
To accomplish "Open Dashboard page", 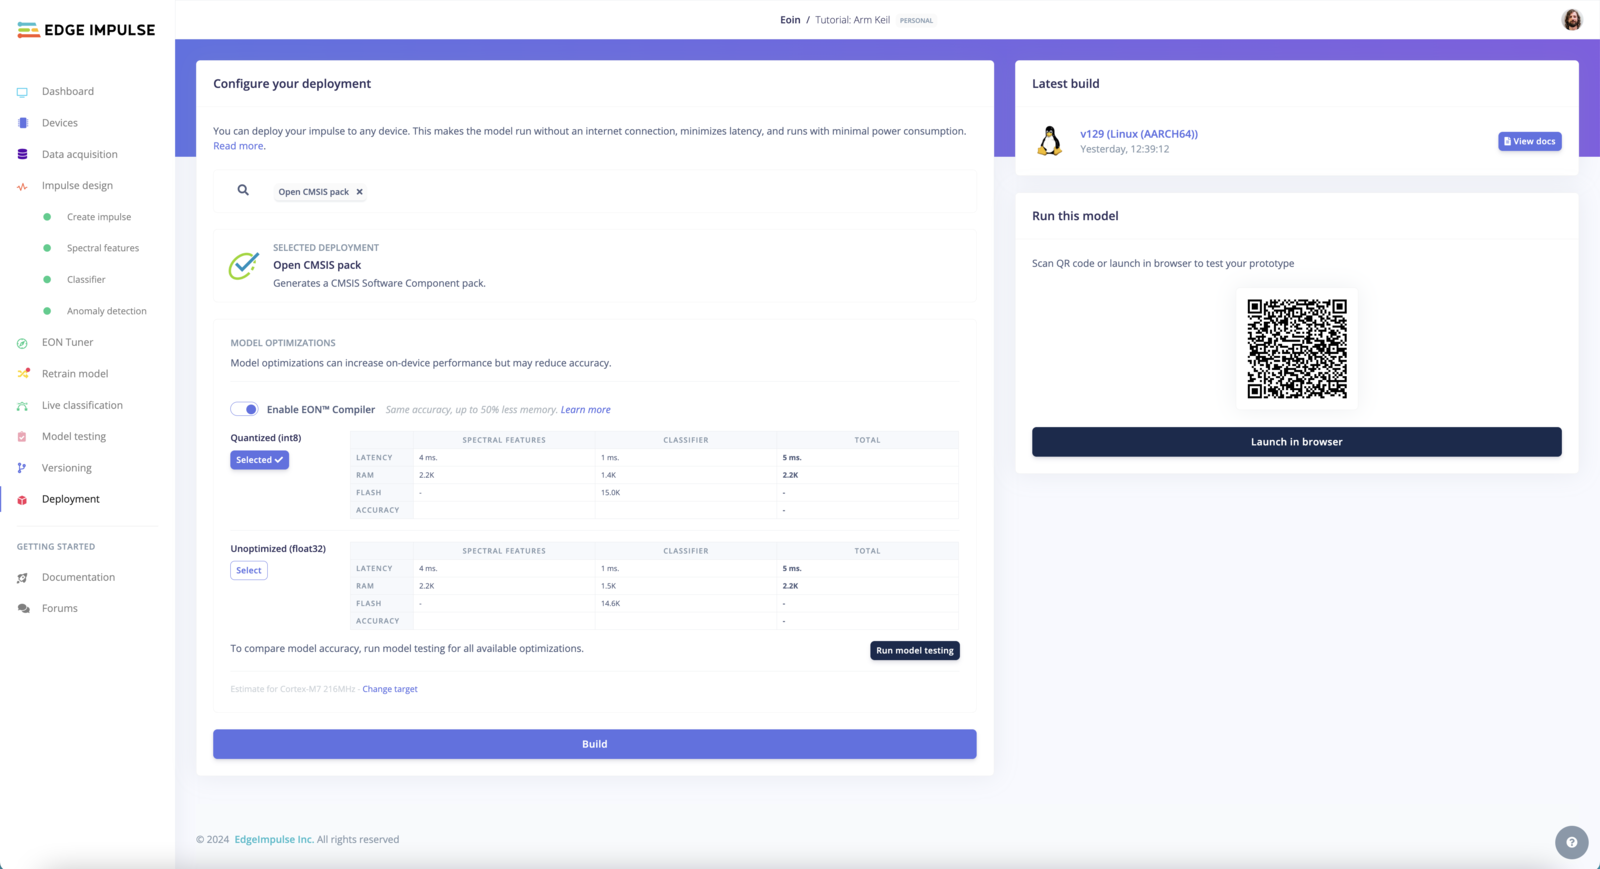I will 68,92.
